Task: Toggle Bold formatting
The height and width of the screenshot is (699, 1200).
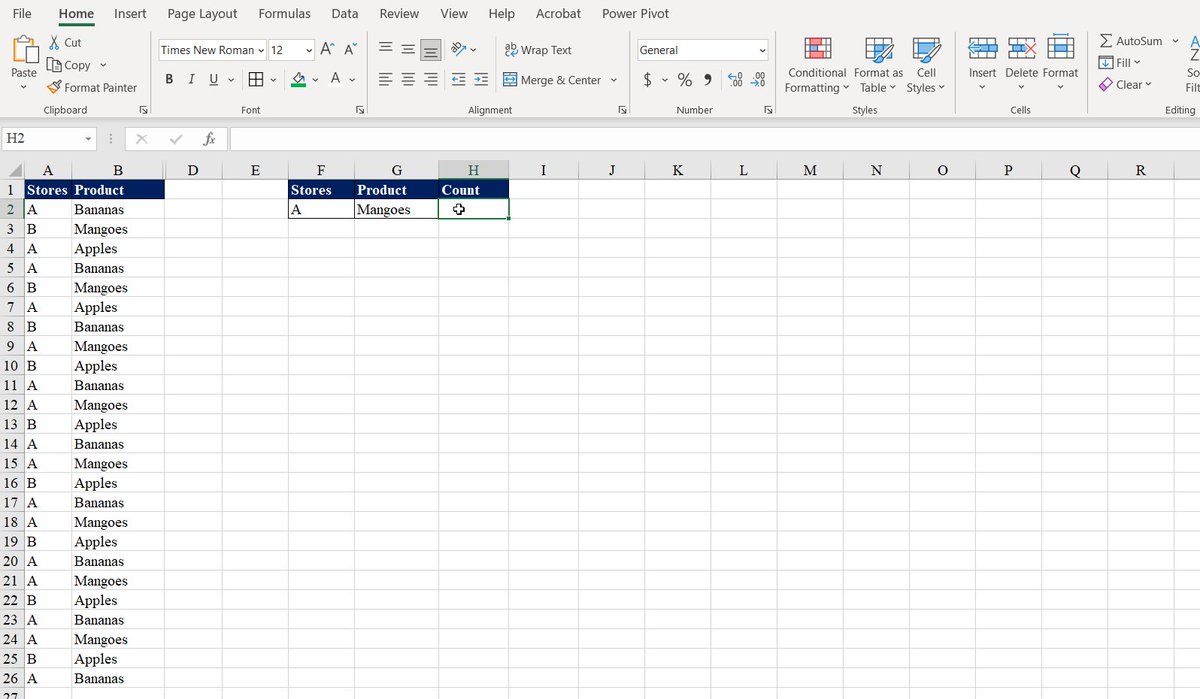Action: pos(169,79)
